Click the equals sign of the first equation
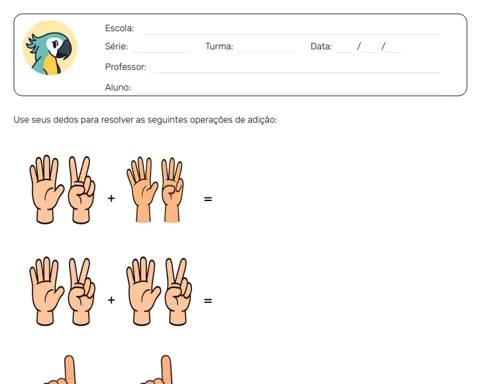The width and height of the screenshot is (480, 384). tap(208, 199)
